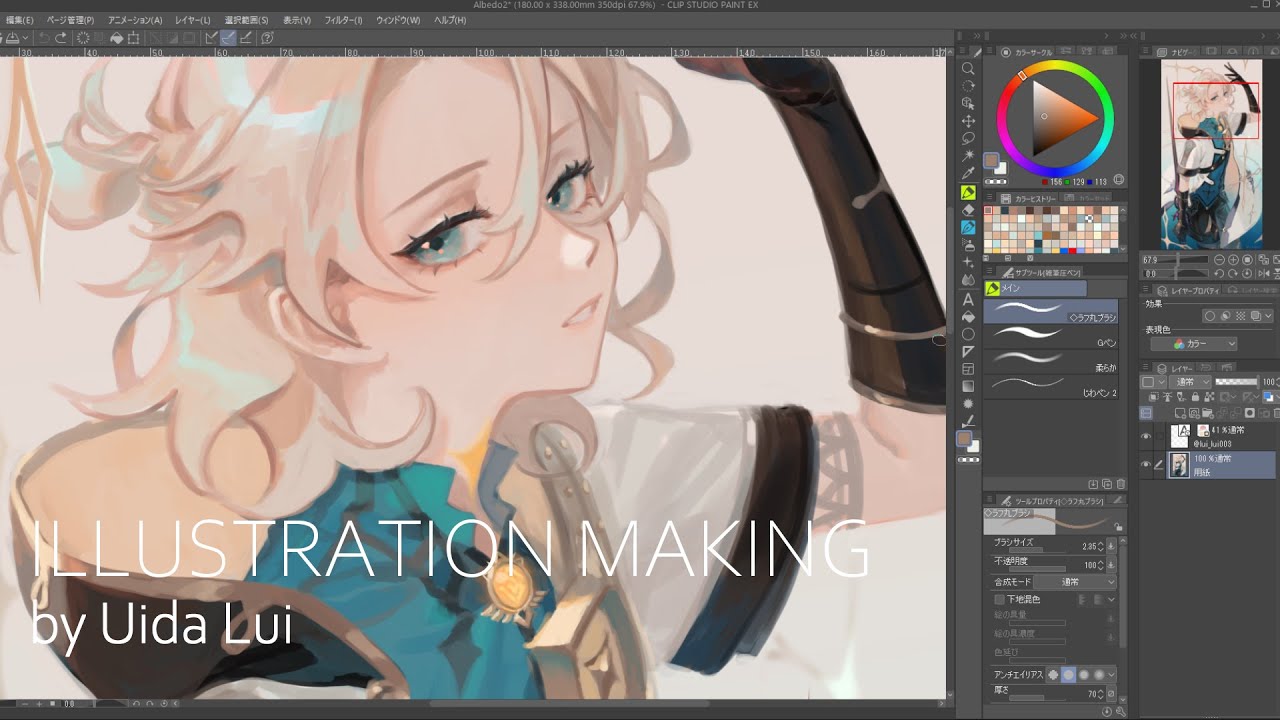The image size is (1280, 720).
Task: Open 合成モード blending mode dropdown
Action: click(1075, 581)
